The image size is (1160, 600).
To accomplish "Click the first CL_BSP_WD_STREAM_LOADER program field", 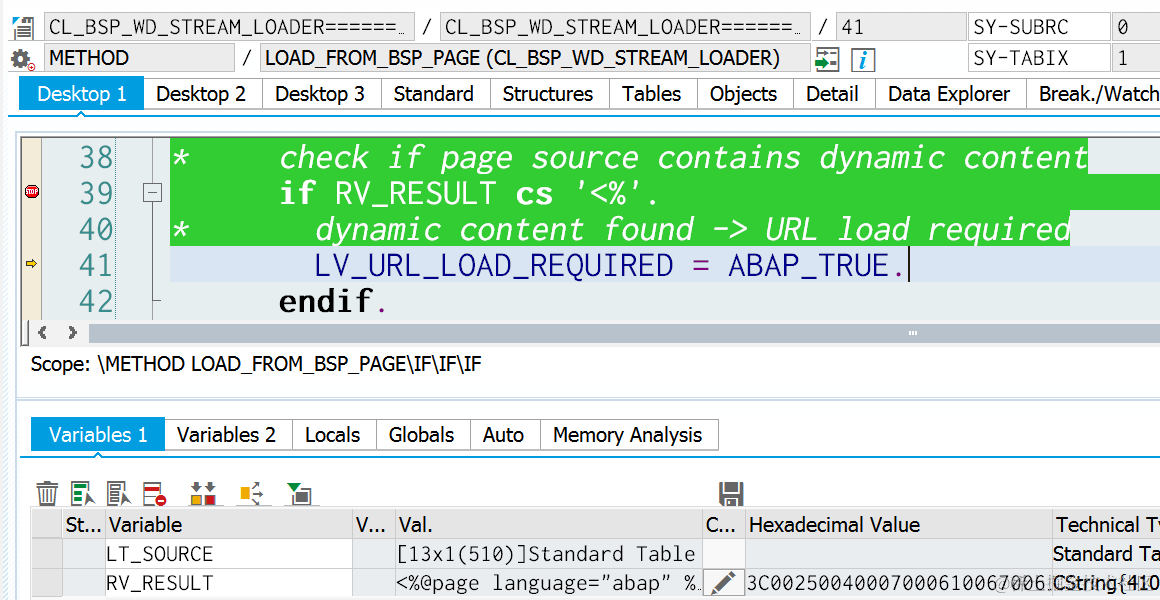I will tap(229, 27).
